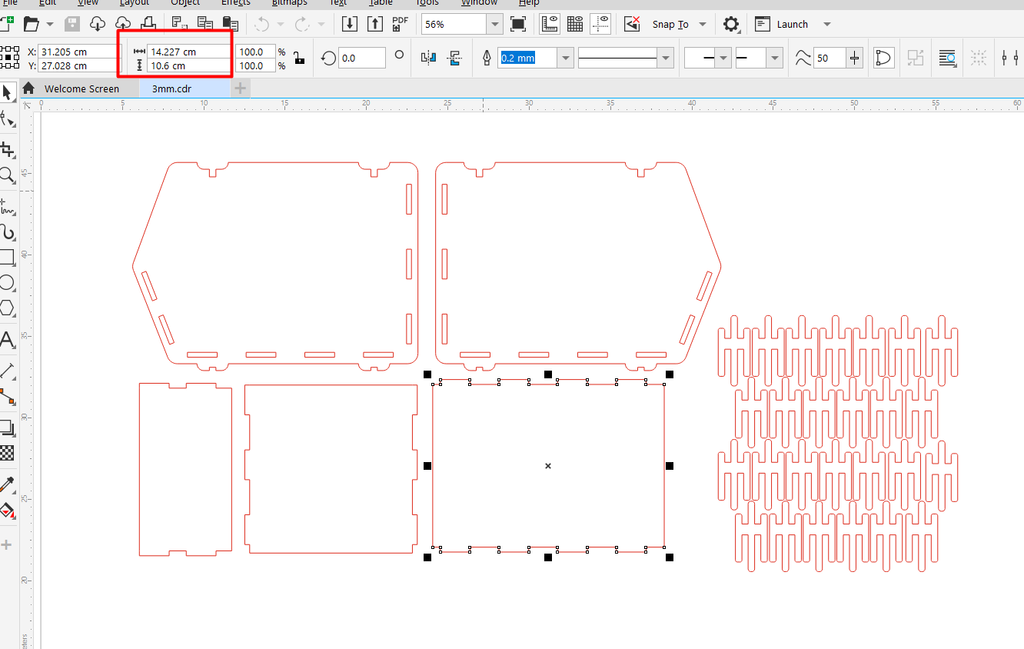
Task: Click Publish to PDF icon
Action: pyautogui.click(x=400, y=24)
